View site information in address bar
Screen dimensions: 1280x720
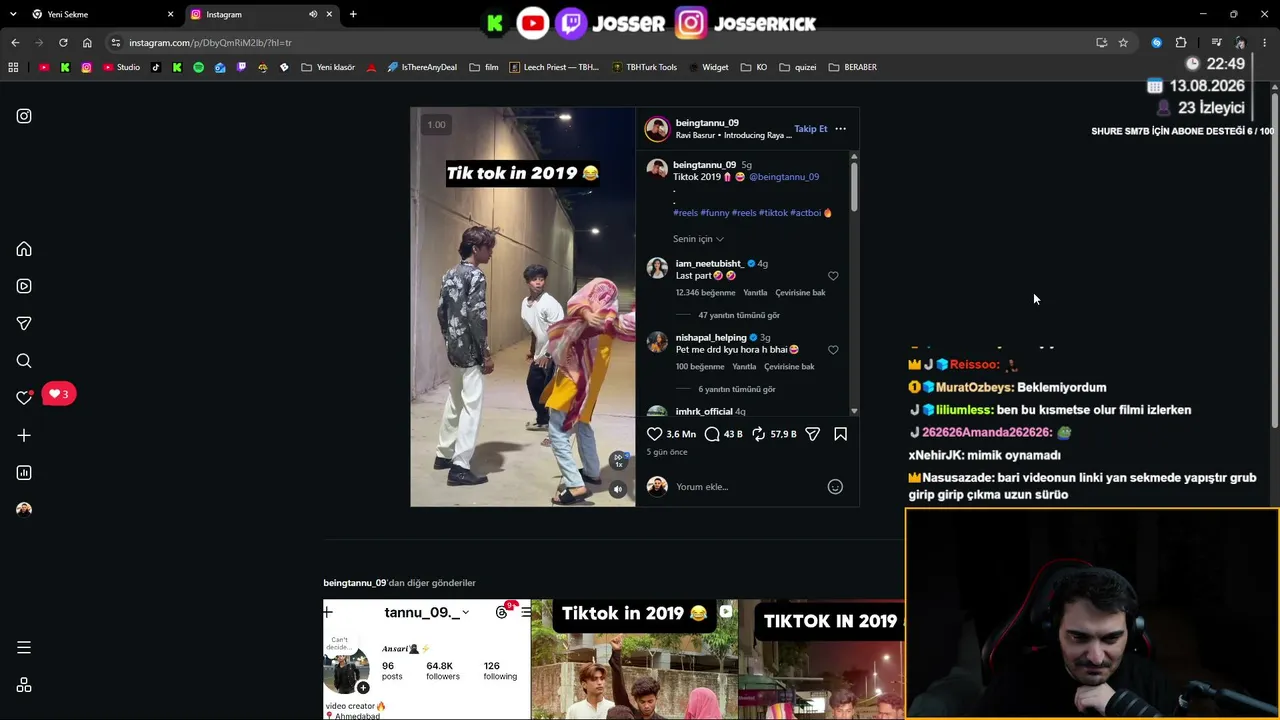pyautogui.click(x=115, y=43)
